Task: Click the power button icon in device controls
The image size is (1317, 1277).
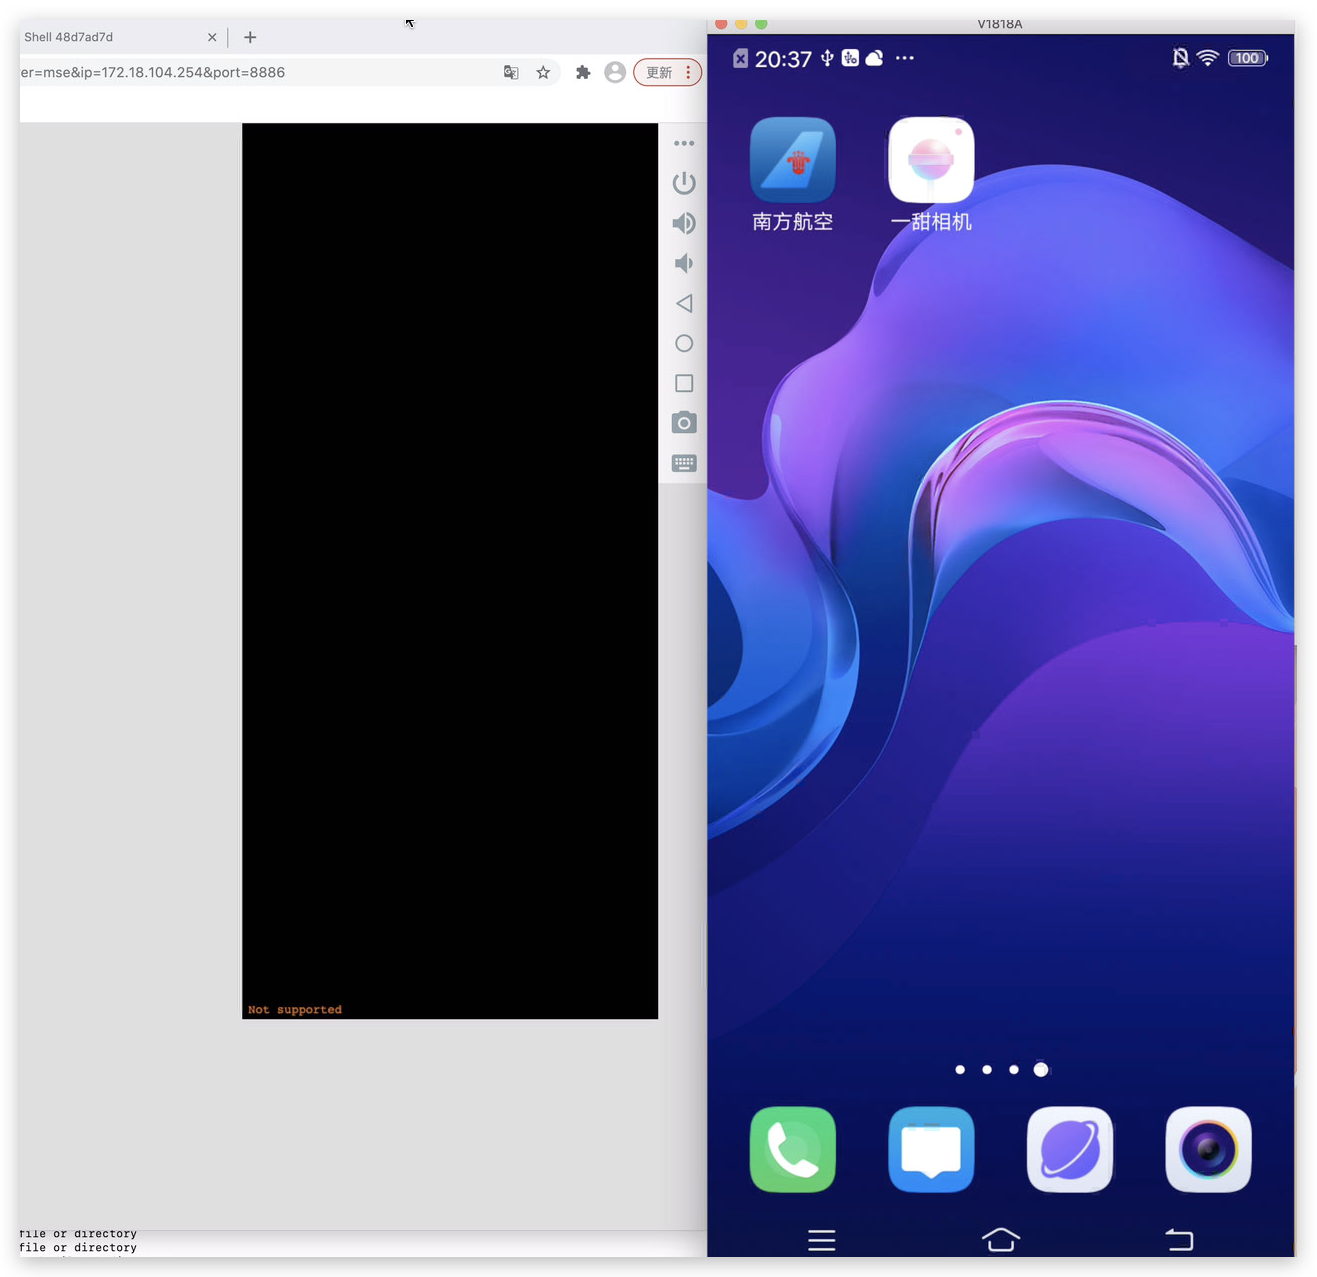Action: [x=684, y=183]
